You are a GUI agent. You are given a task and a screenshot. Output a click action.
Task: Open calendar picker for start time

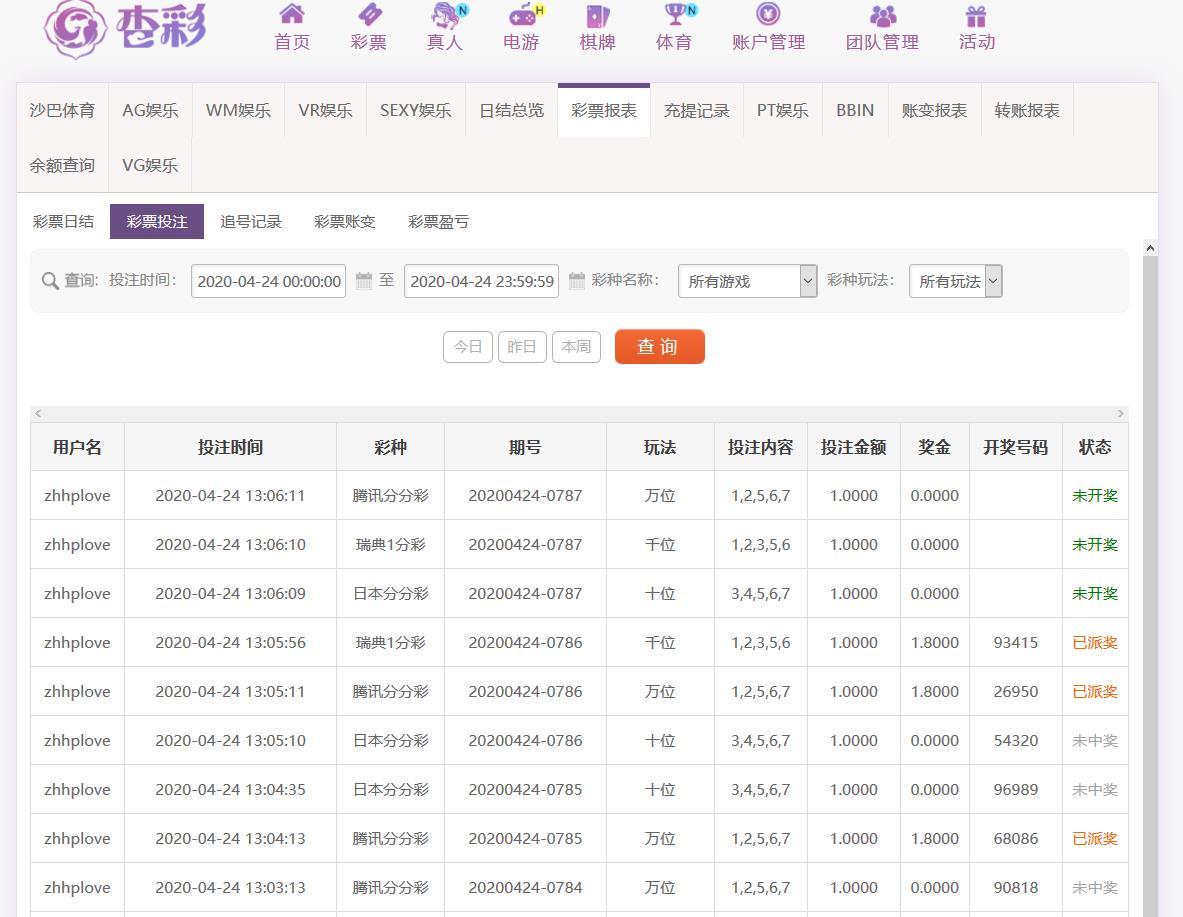coord(364,281)
